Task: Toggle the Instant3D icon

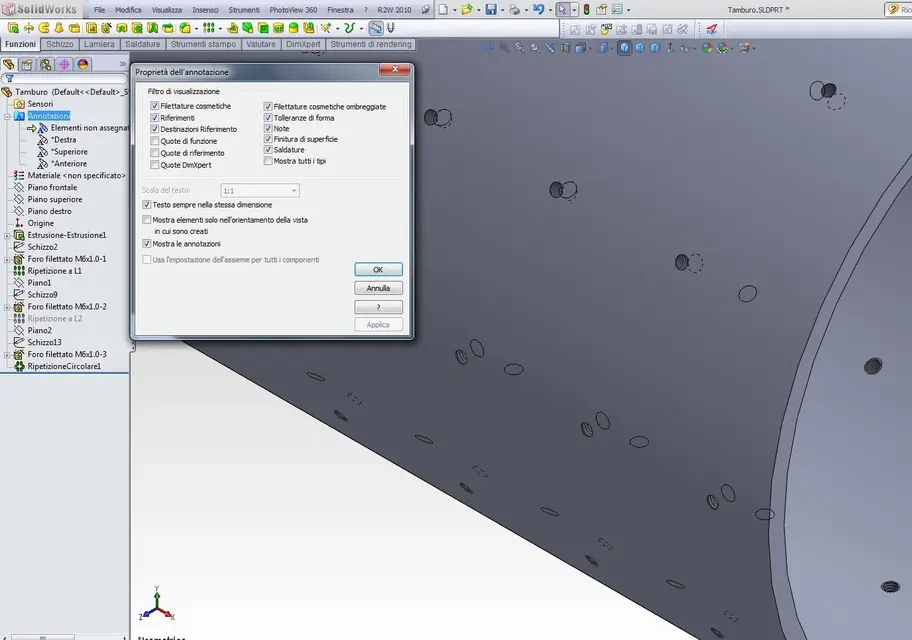Action: 376,28
